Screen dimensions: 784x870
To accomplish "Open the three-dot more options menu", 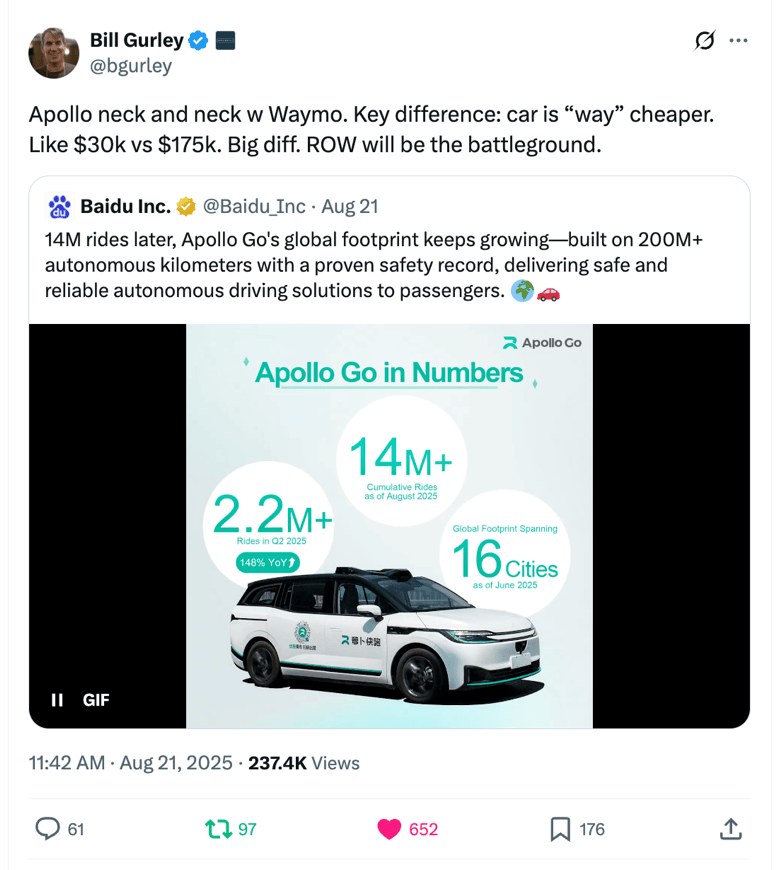I will click(x=739, y=41).
